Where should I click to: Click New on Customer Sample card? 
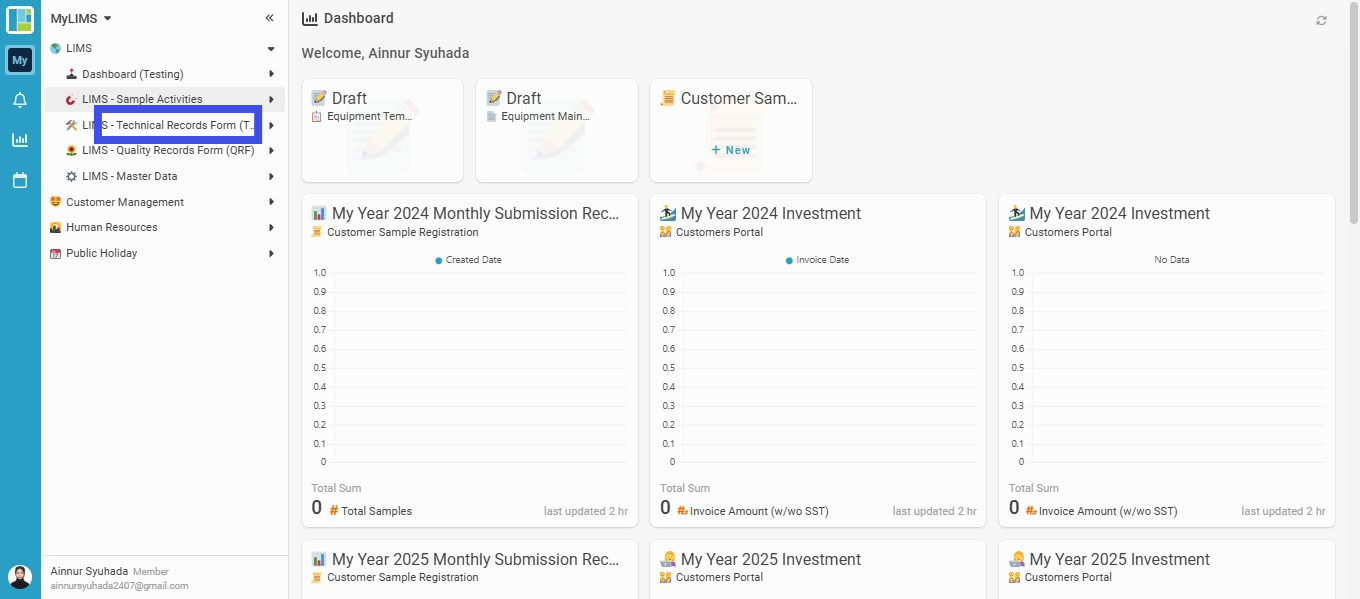click(731, 150)
